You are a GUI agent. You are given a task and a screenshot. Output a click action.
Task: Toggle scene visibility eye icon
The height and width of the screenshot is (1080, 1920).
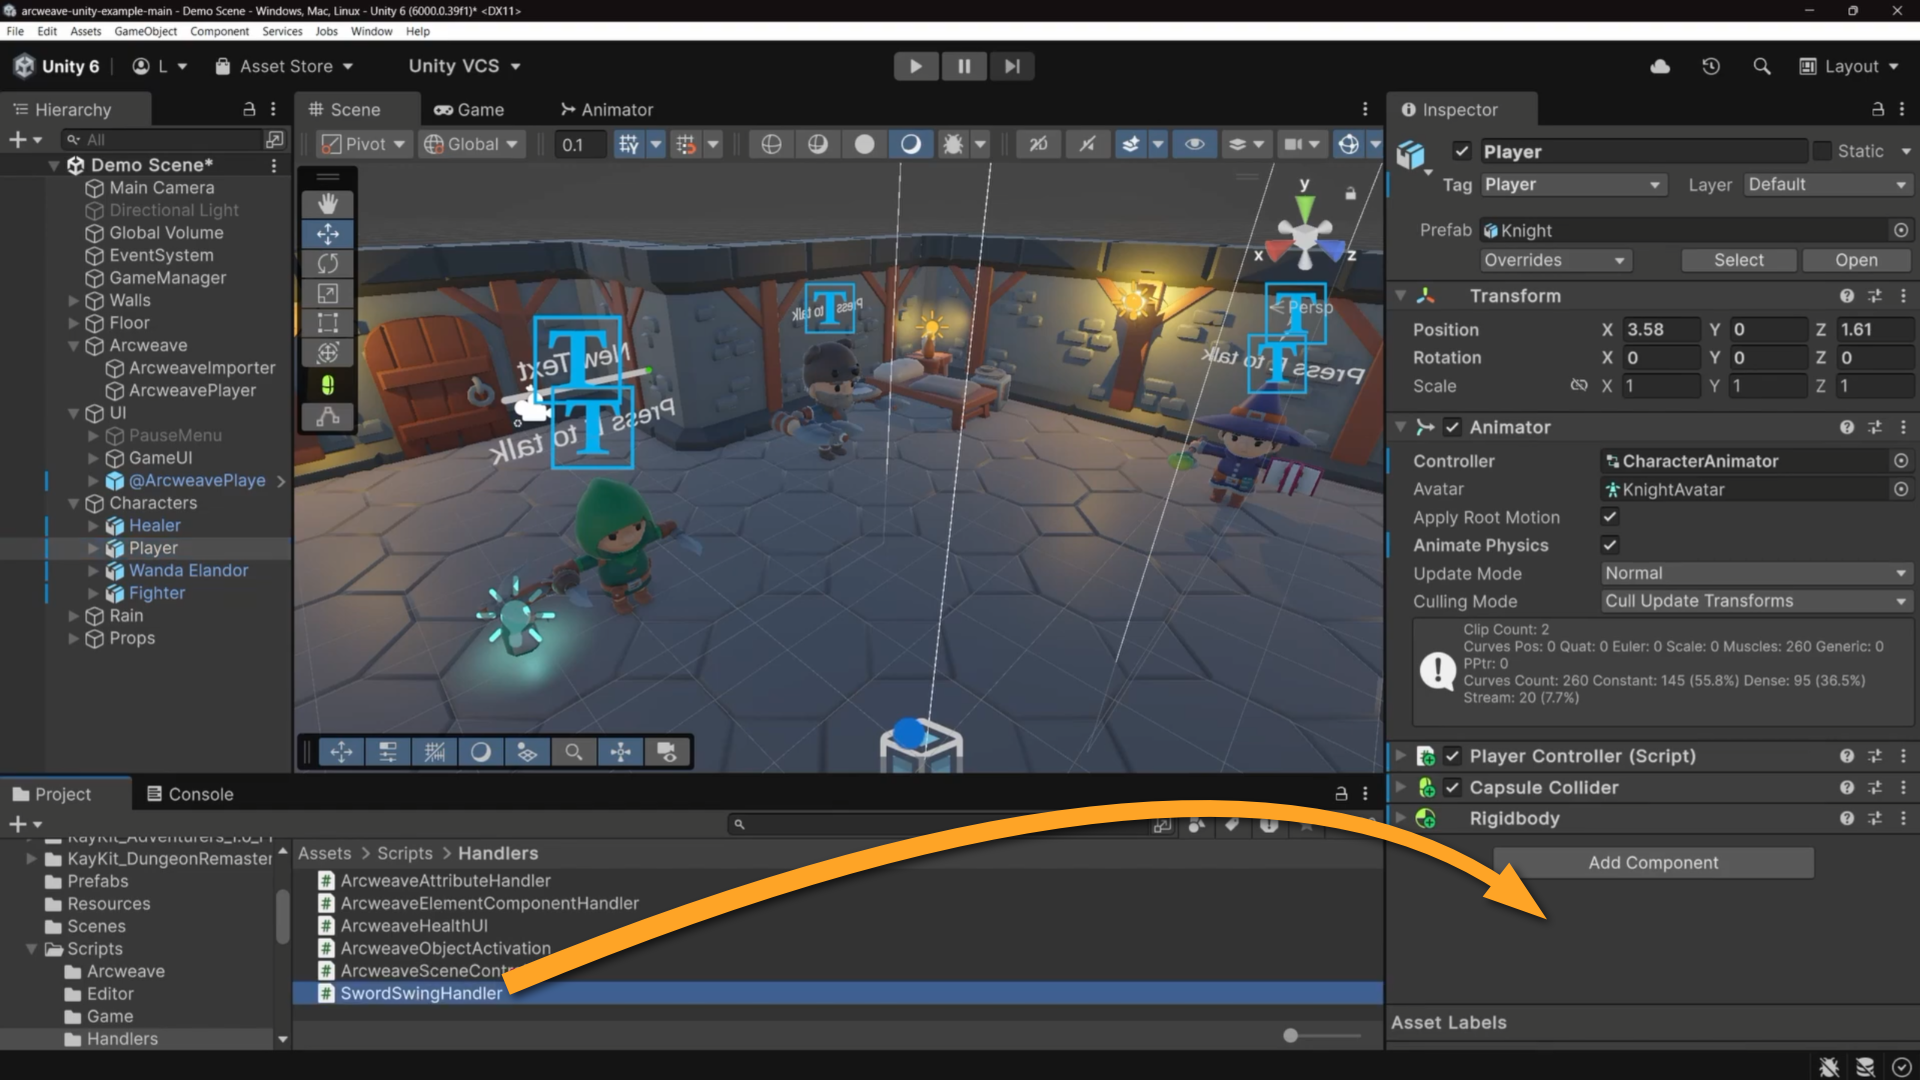1194,144
